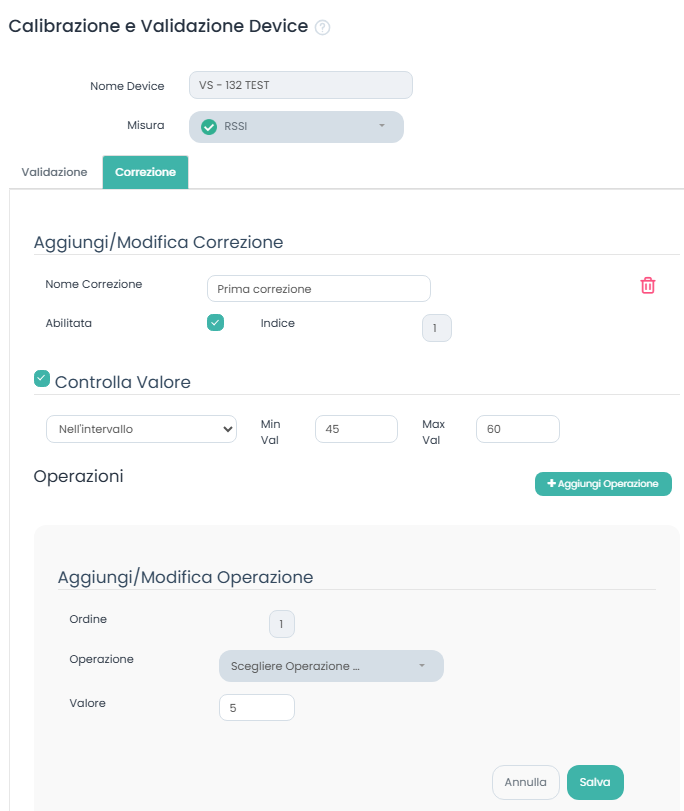Open the Misura RSSI dropdown
684x811 pixels.
click(296, 127)
